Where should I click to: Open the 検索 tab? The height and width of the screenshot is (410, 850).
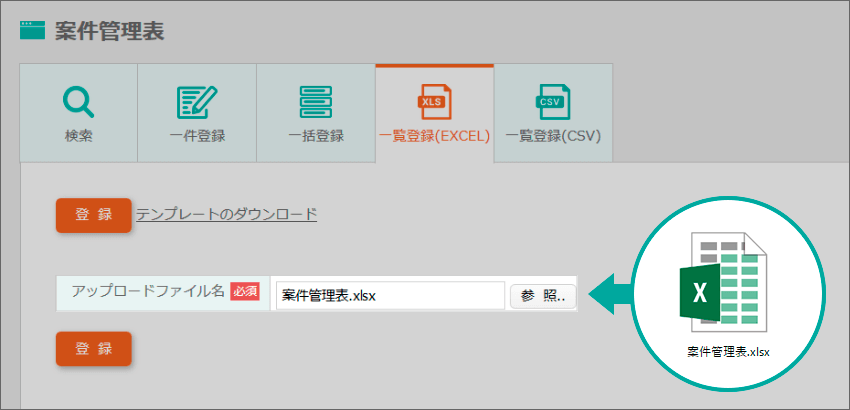(79, 113)
